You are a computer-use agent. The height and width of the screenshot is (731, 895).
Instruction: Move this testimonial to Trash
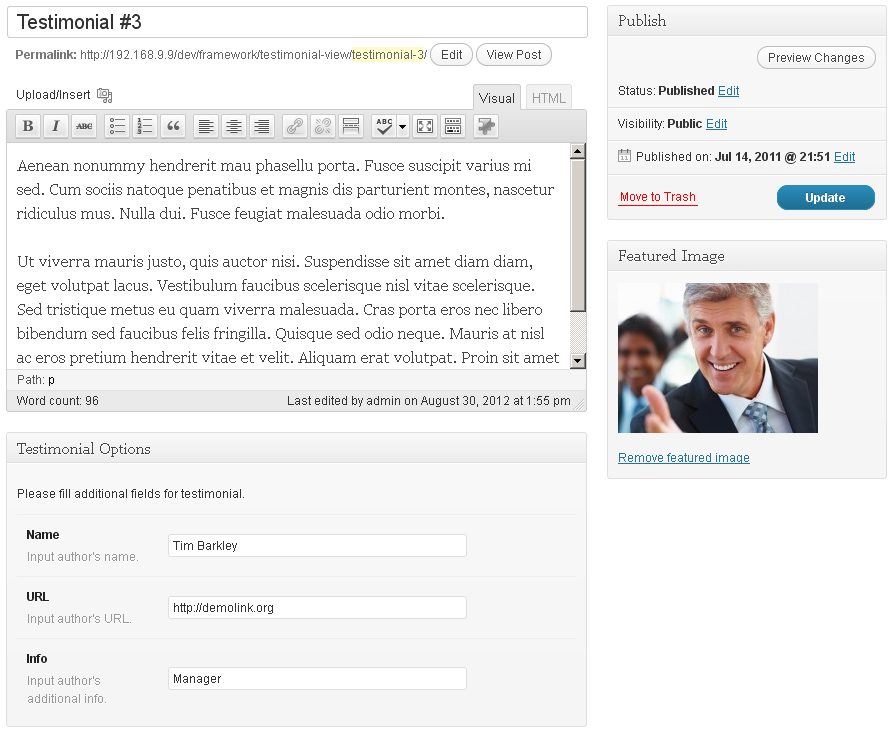point(657,197)
